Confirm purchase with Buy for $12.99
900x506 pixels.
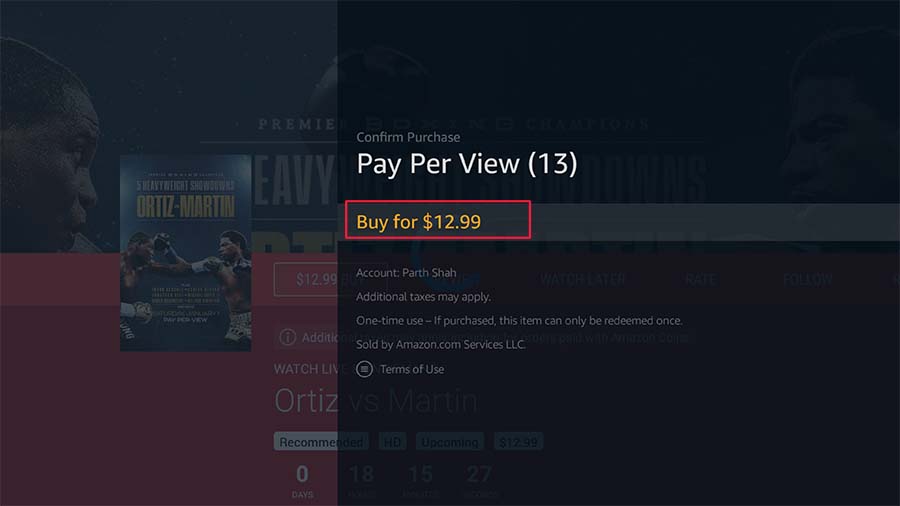click(x=437, y=220)
